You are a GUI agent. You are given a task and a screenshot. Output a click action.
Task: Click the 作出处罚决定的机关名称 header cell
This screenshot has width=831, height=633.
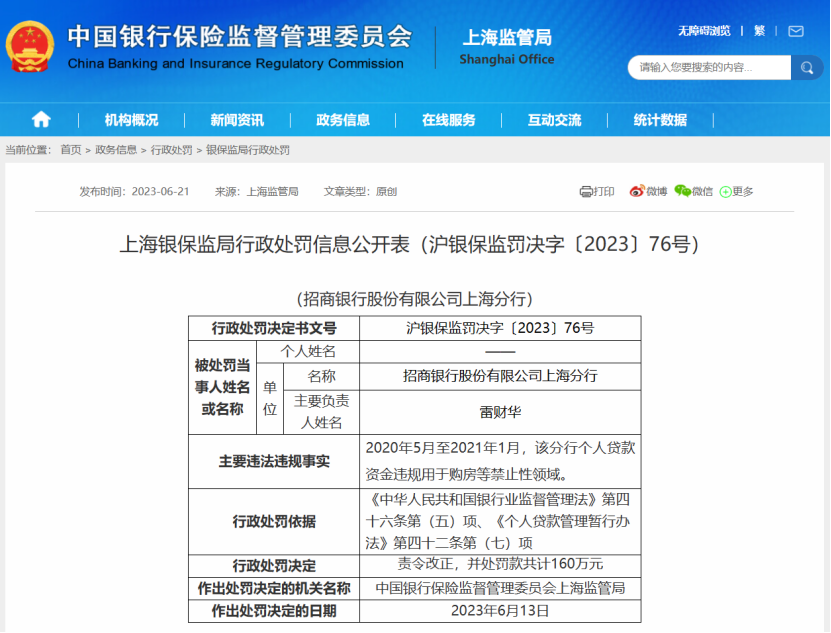(x=274, y=588)
